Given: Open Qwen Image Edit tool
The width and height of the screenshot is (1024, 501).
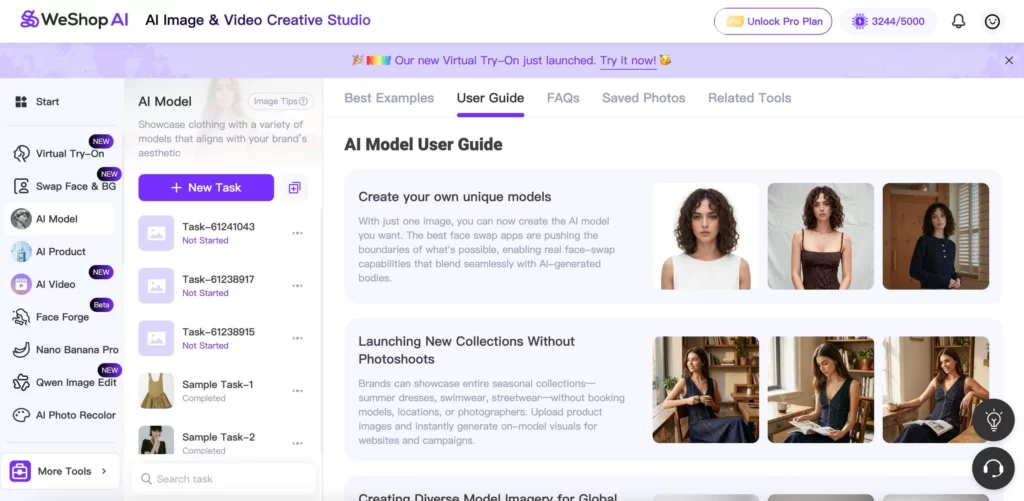Looking at the screenshot, I should [64, 382].
